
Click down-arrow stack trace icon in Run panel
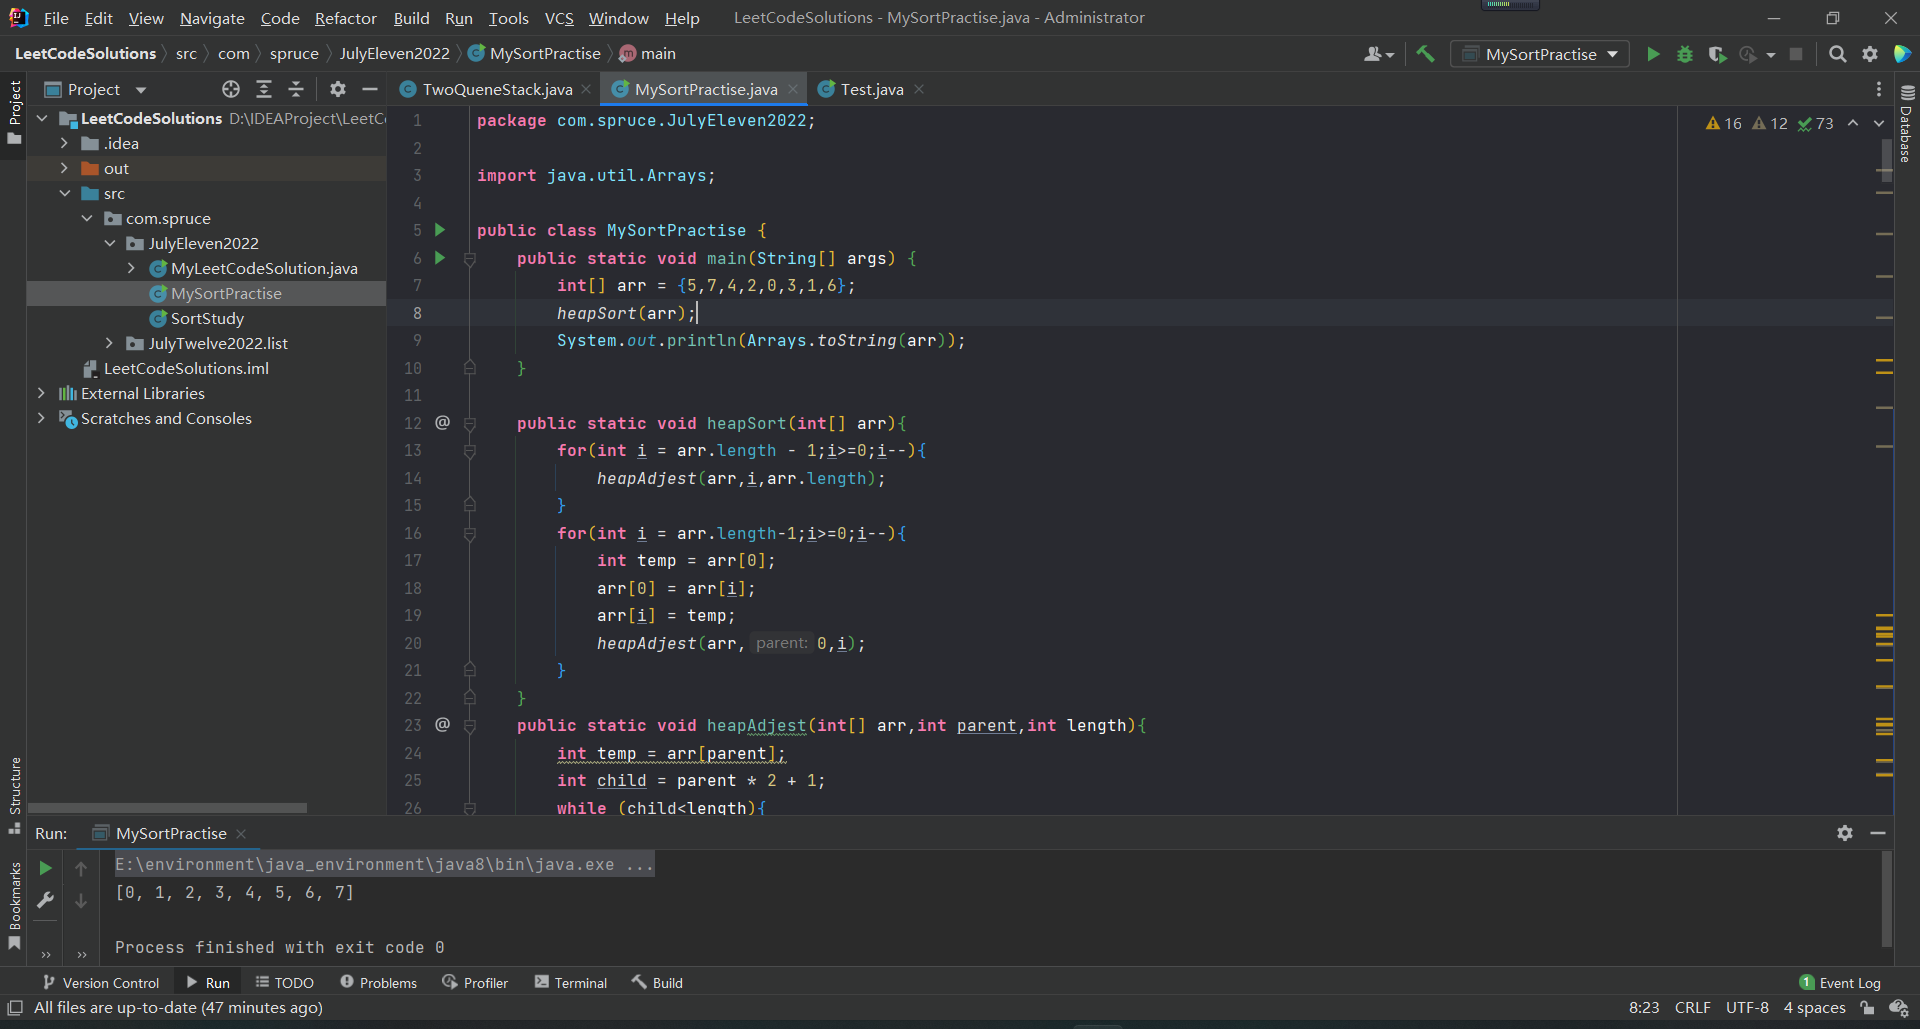[x=81, y=900]
